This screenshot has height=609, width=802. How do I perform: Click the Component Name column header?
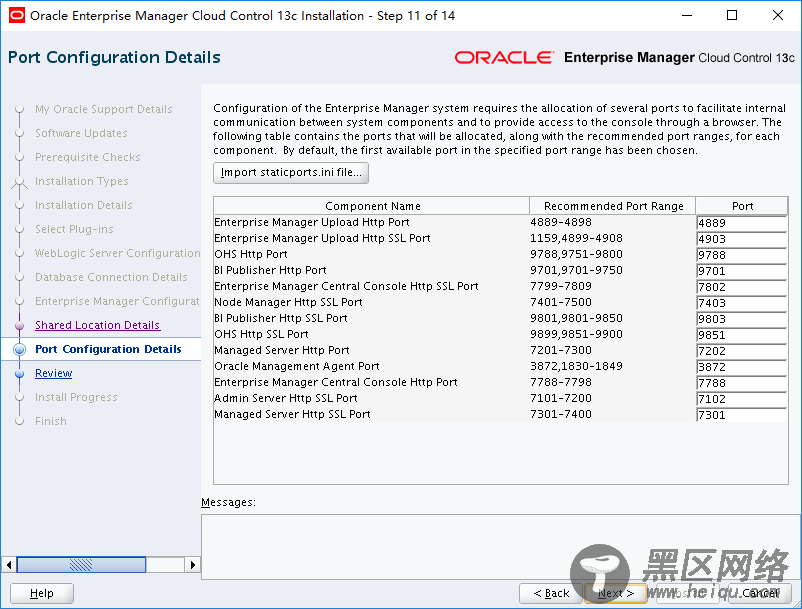[x=372, y=206]
